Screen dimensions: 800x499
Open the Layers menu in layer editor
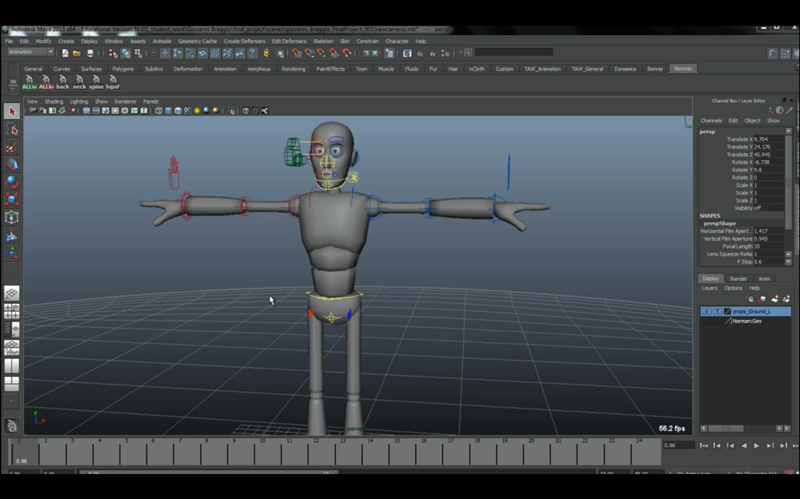click(x=709, y=288)
